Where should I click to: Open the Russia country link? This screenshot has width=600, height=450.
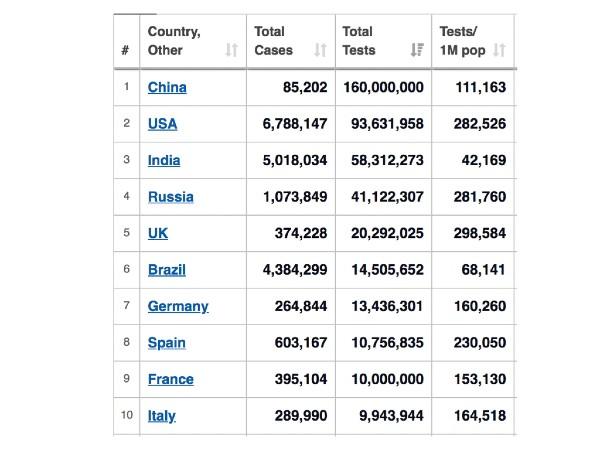pyautogui.click(x=171, y=197)
